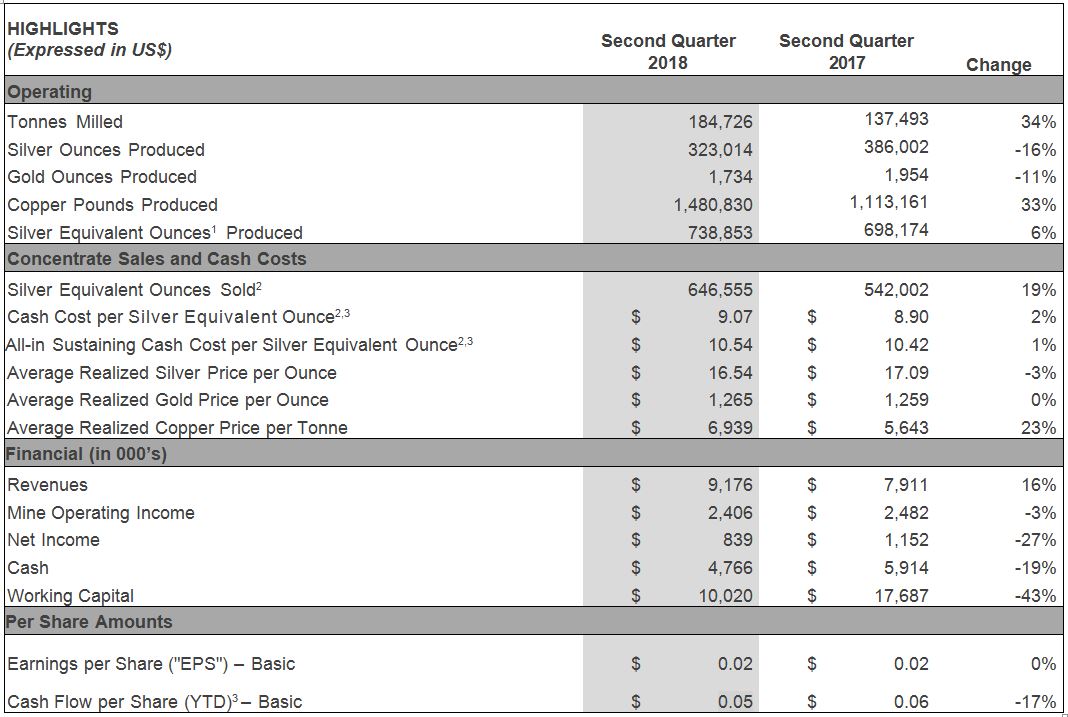Select Cash Flow per Share 2018 value 0.05
1068x717 pixels.
[735, 702]
